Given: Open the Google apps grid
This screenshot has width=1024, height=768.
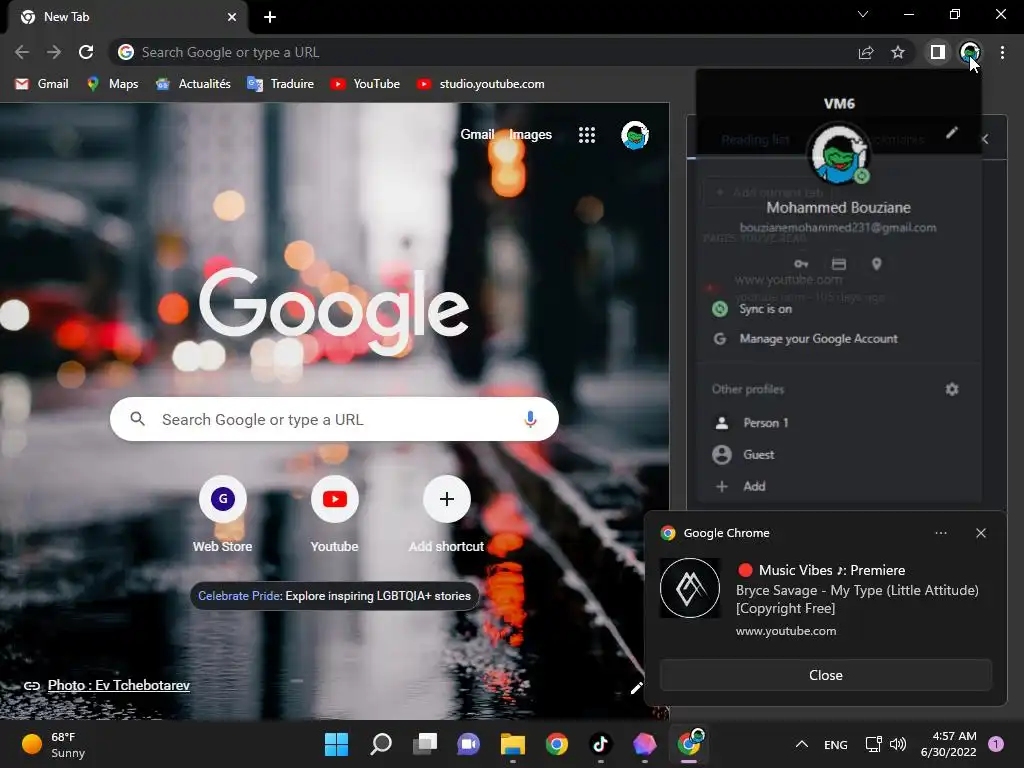Looking at the screenshot, I should pyautogui.click(x=586, y=135).
